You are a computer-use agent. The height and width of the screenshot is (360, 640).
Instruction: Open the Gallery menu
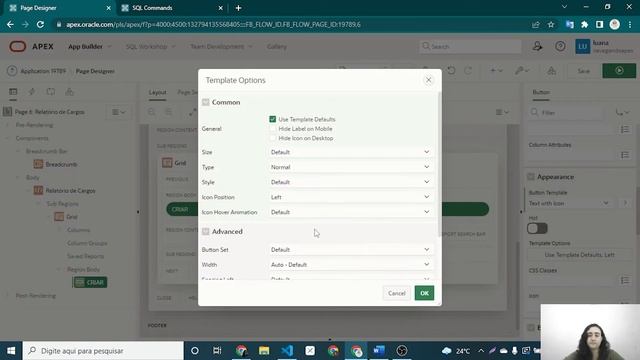pos(277,47)
